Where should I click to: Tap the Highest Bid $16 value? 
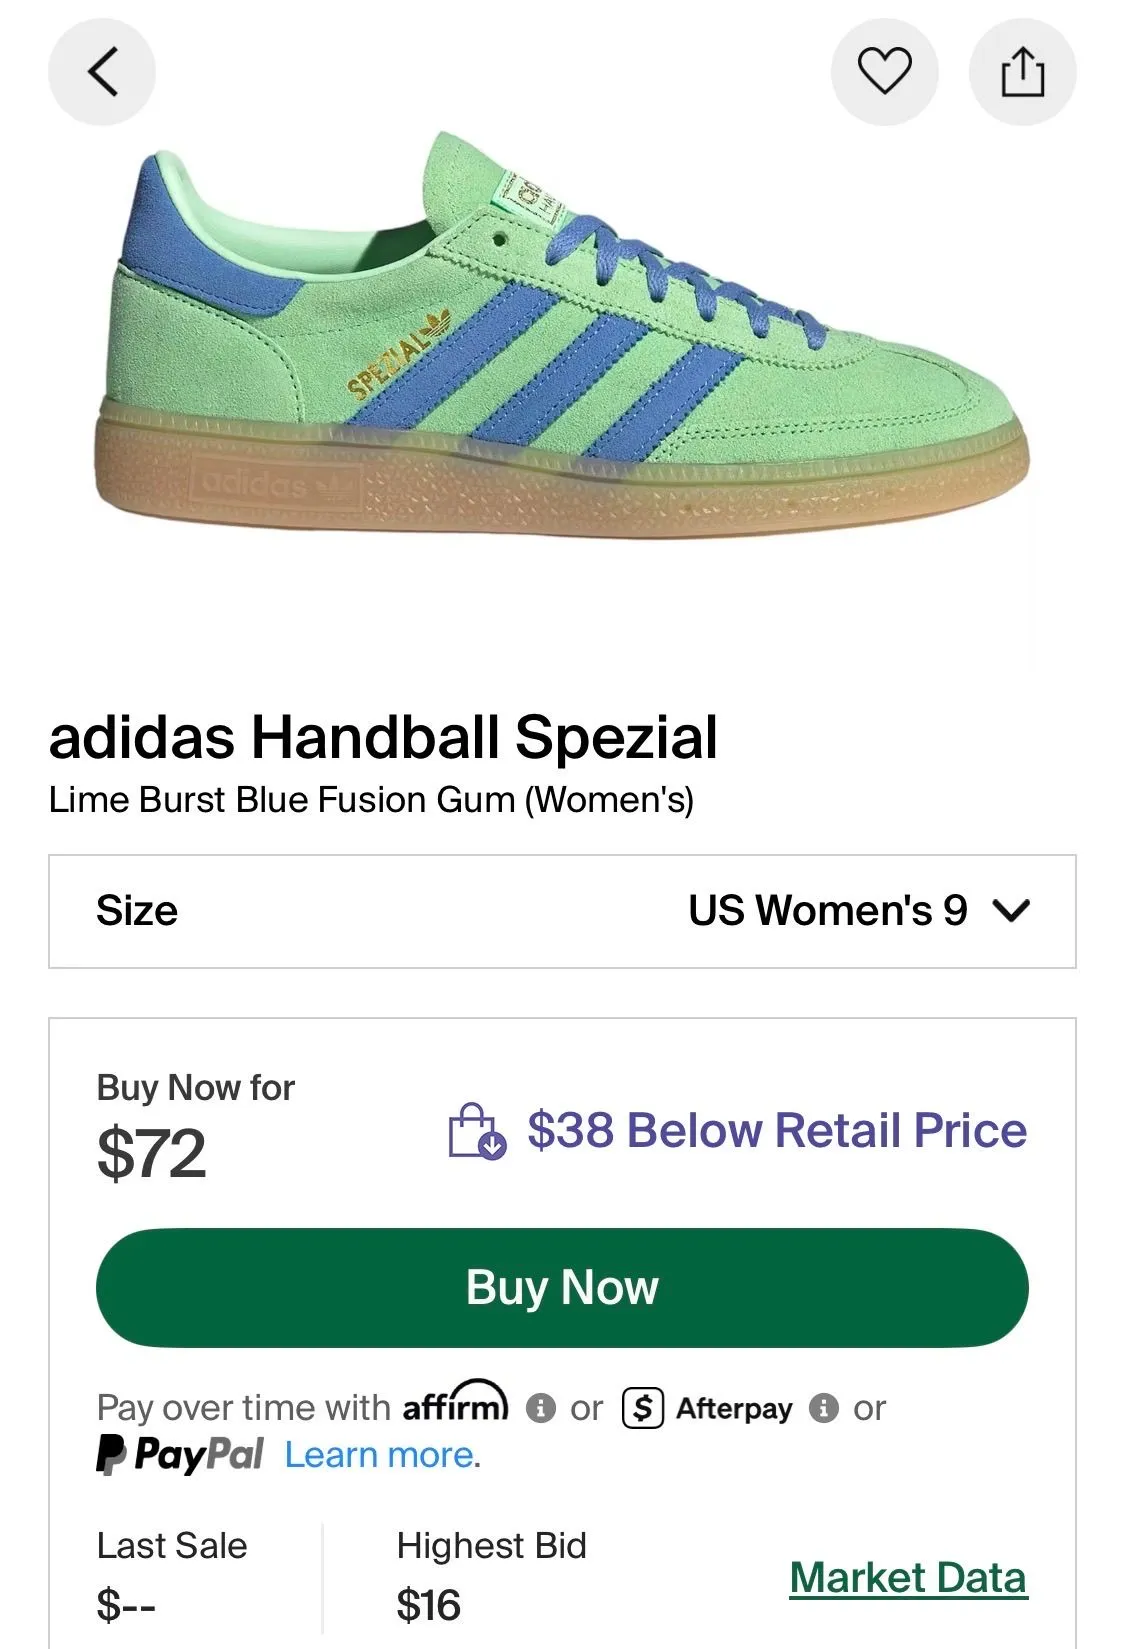429,1605
